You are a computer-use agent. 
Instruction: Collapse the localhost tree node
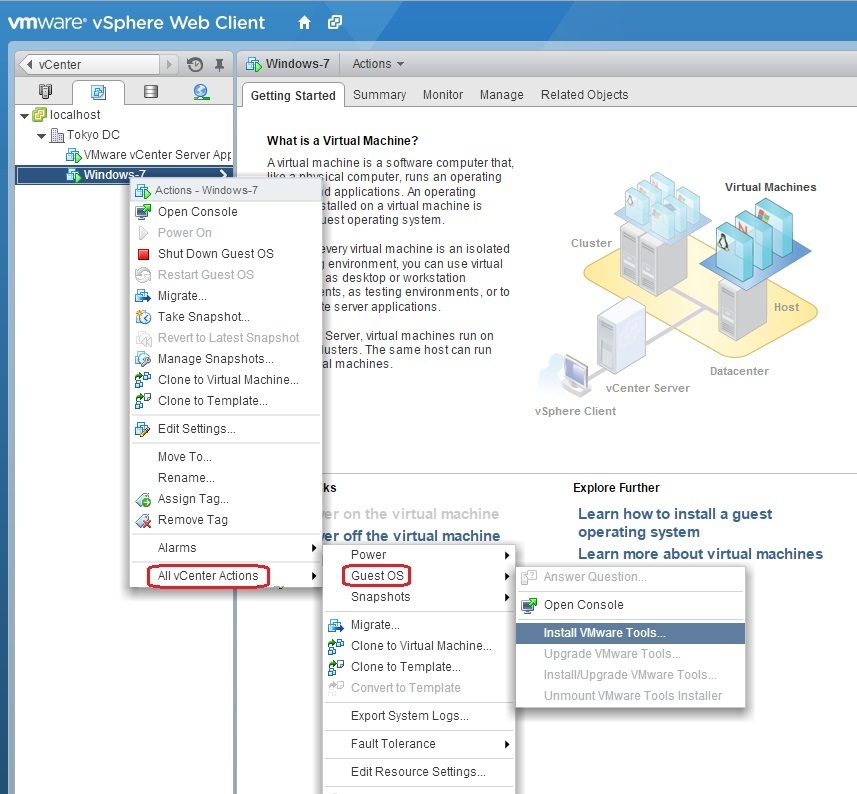[25, 116]
